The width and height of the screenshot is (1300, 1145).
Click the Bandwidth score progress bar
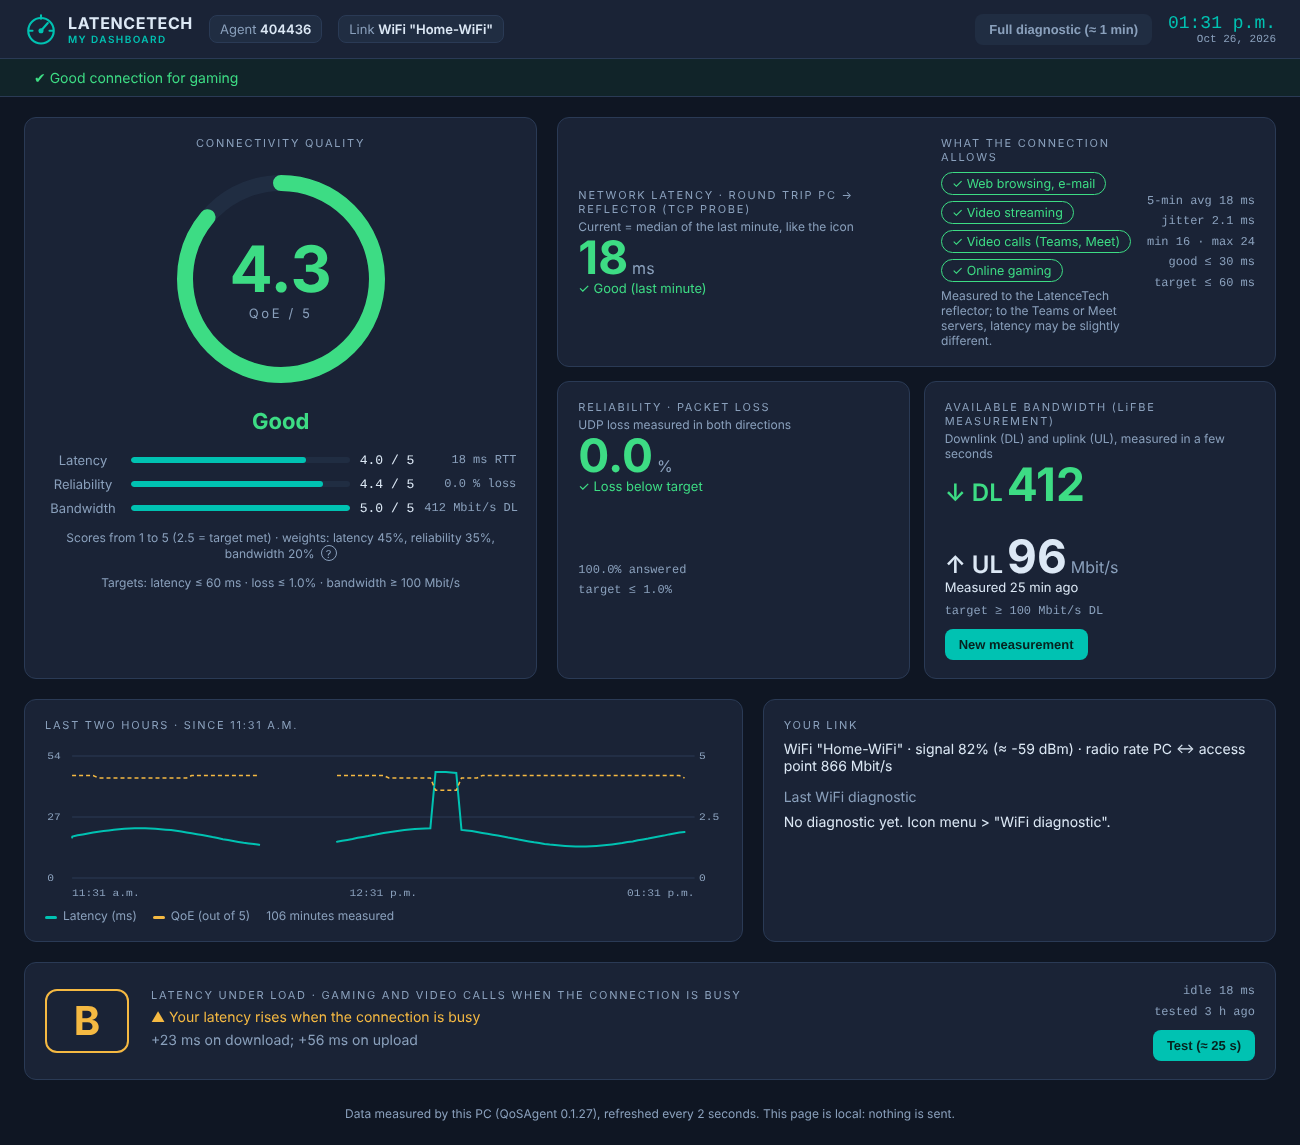[241, 508]
